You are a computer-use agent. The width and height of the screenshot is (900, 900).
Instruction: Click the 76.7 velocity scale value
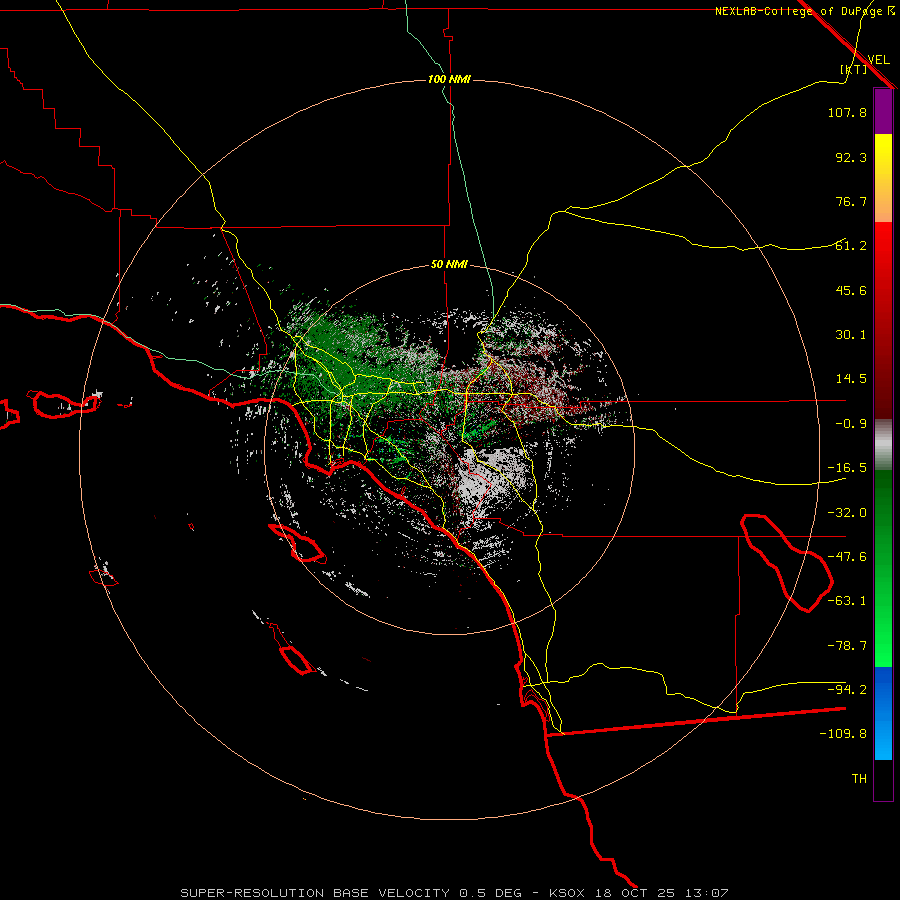point(851,201)
